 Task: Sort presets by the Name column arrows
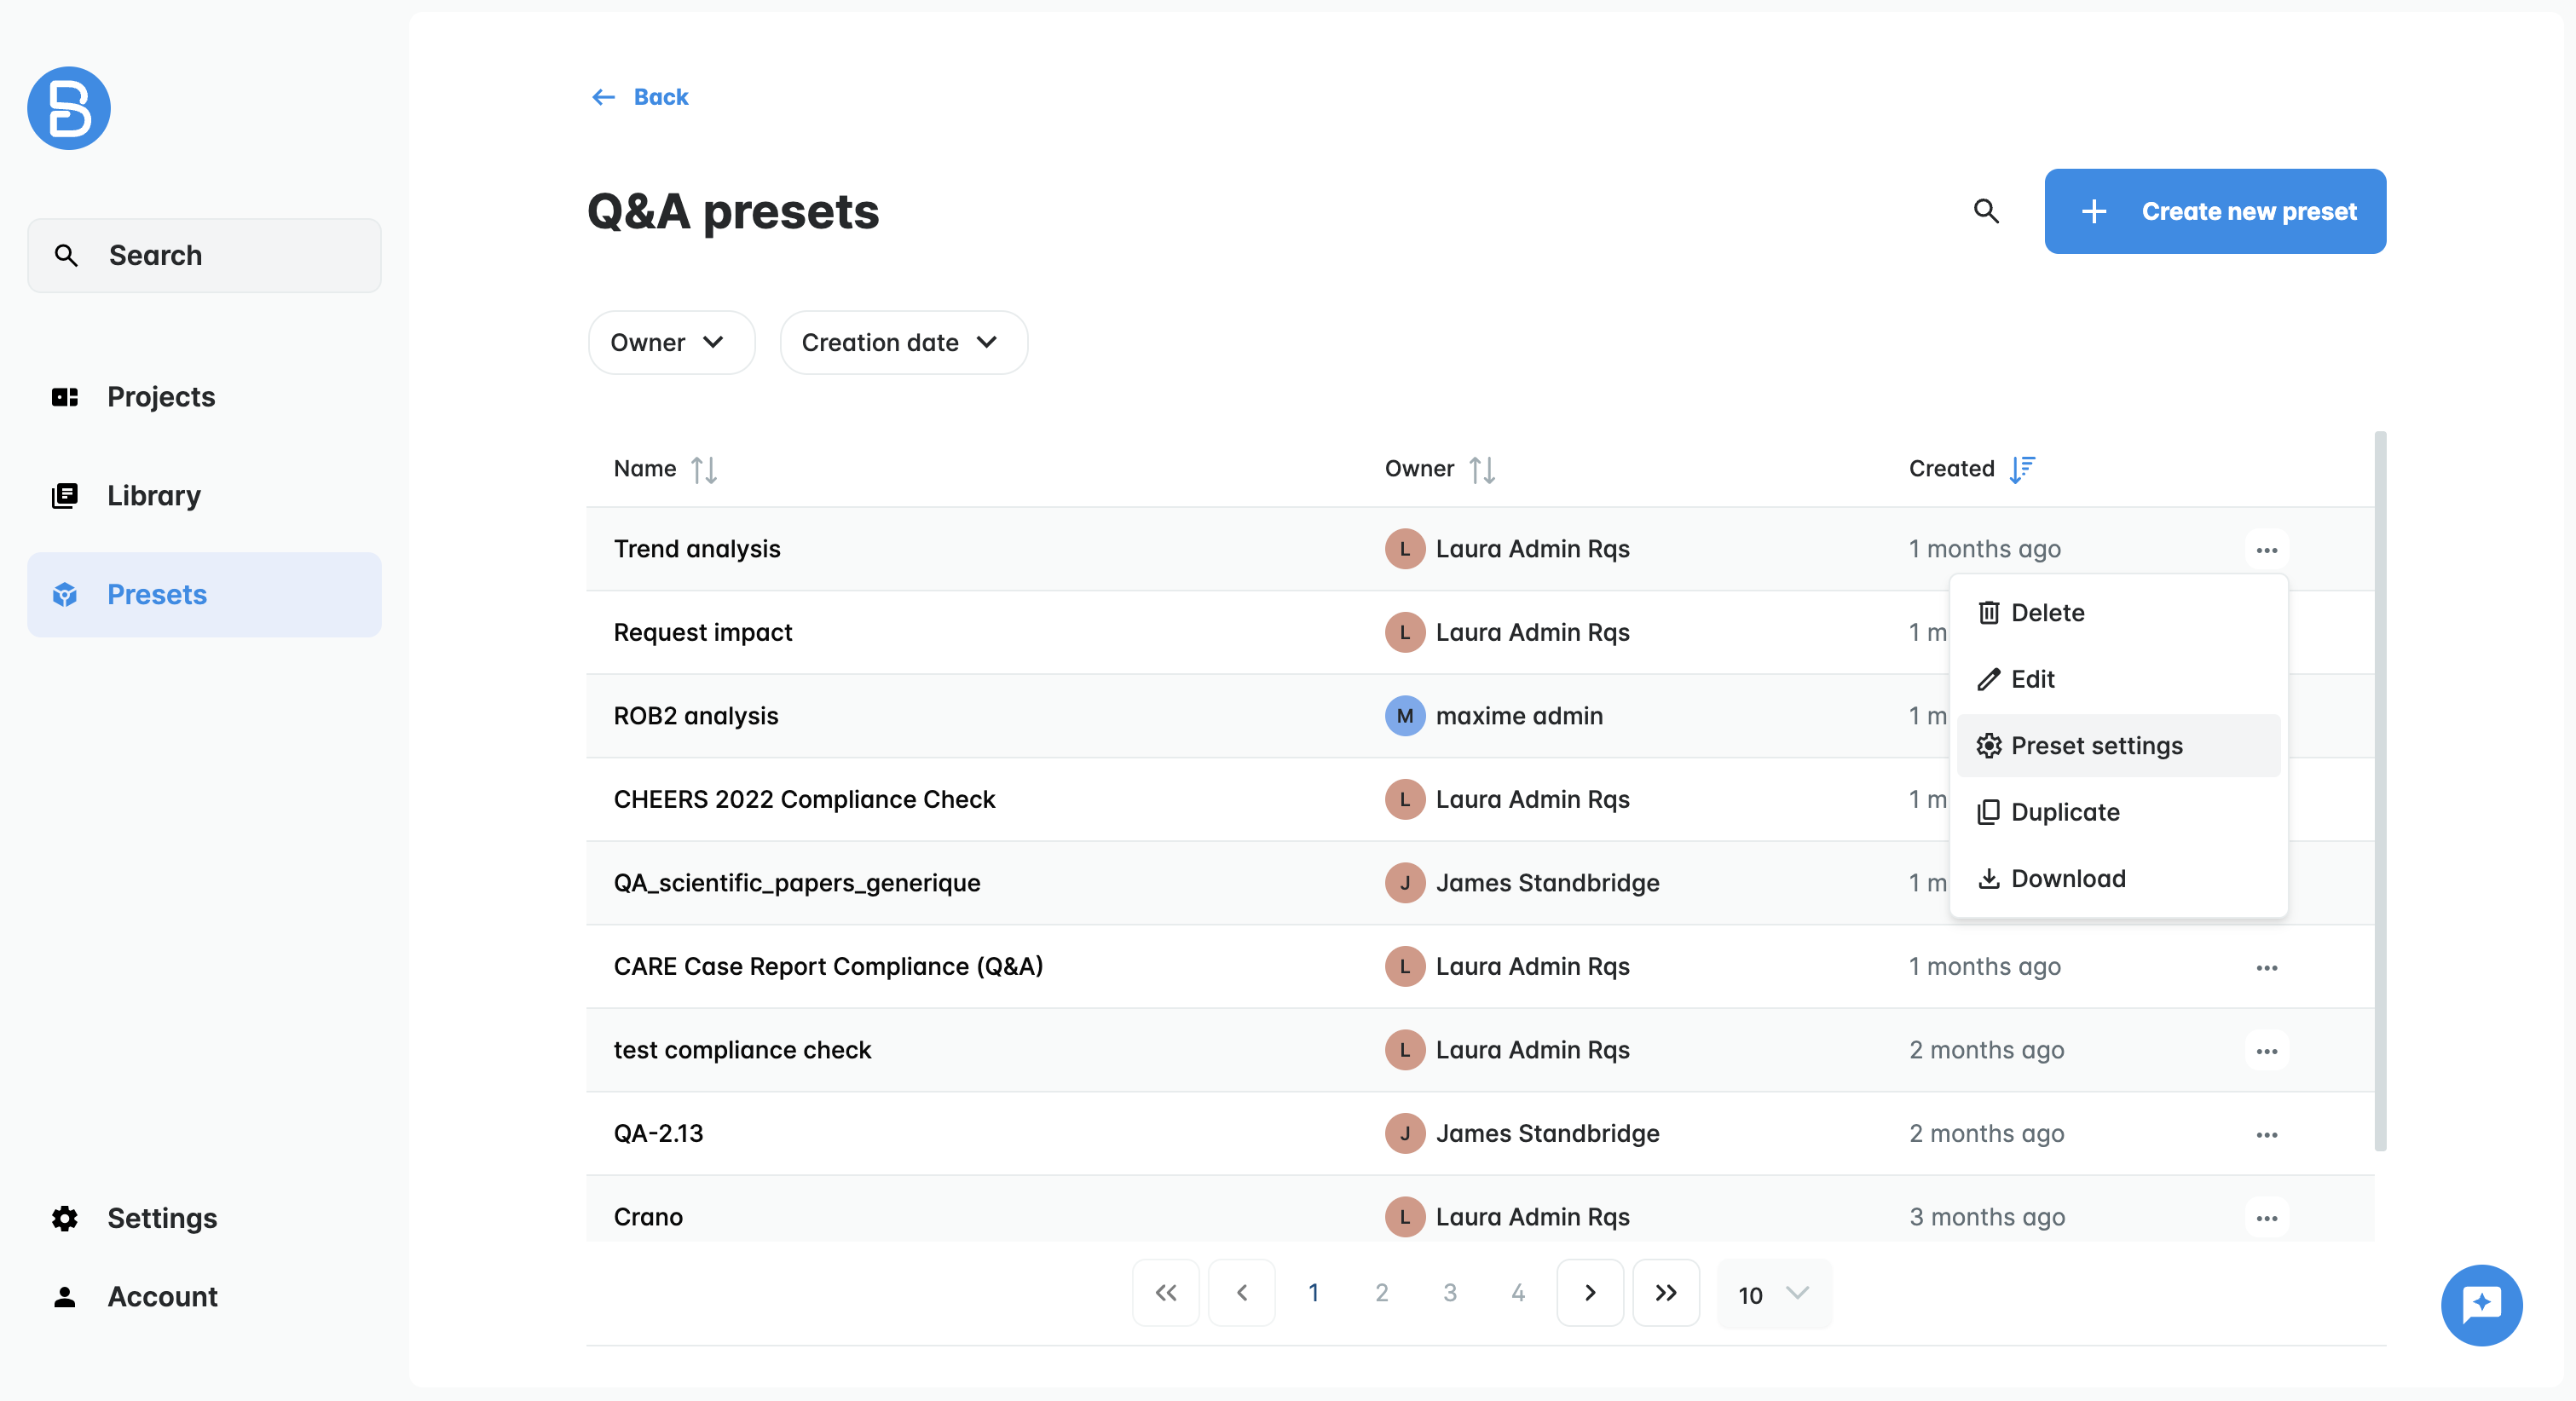tap(704, 469)
